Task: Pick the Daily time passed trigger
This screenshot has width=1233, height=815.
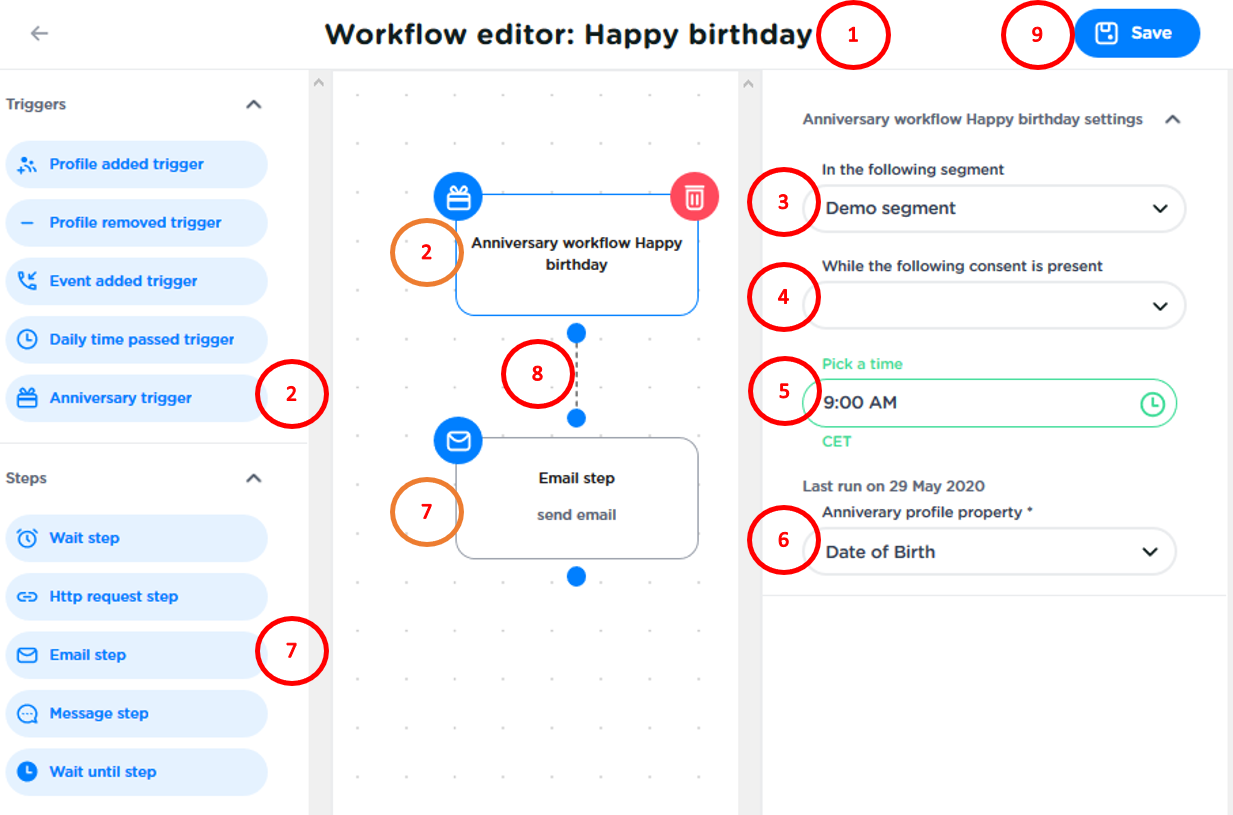Action: pos(136,340)
